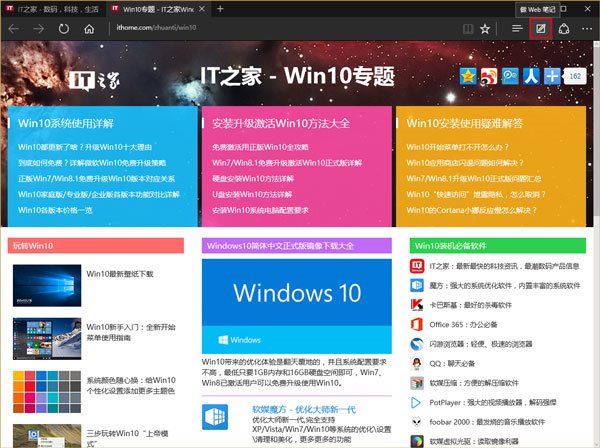Open 软媒魔方 - 优化大师新一代 link

tap(304, 410)
